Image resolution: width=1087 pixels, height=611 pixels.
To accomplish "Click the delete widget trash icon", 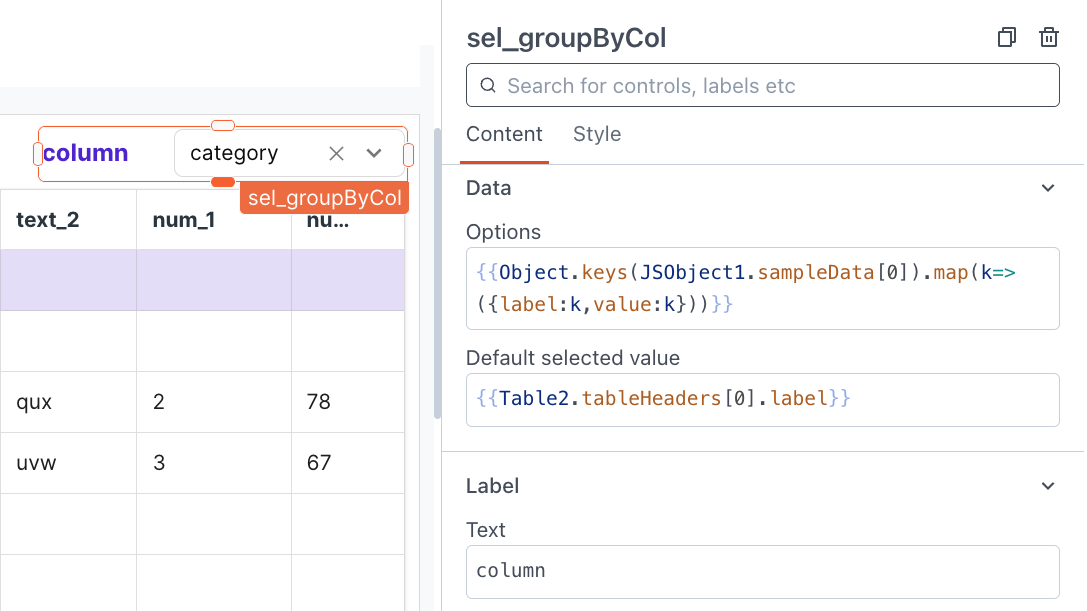I will 1048,38.
